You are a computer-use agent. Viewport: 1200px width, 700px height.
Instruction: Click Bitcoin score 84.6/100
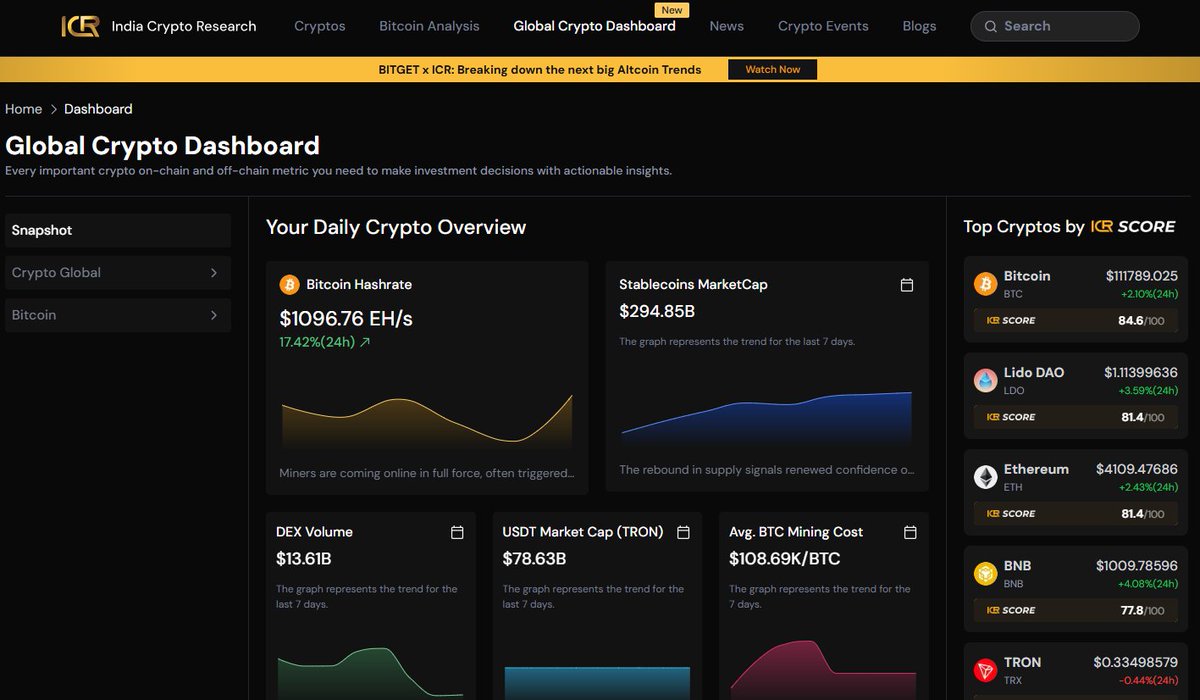(x=1141, y=321)
